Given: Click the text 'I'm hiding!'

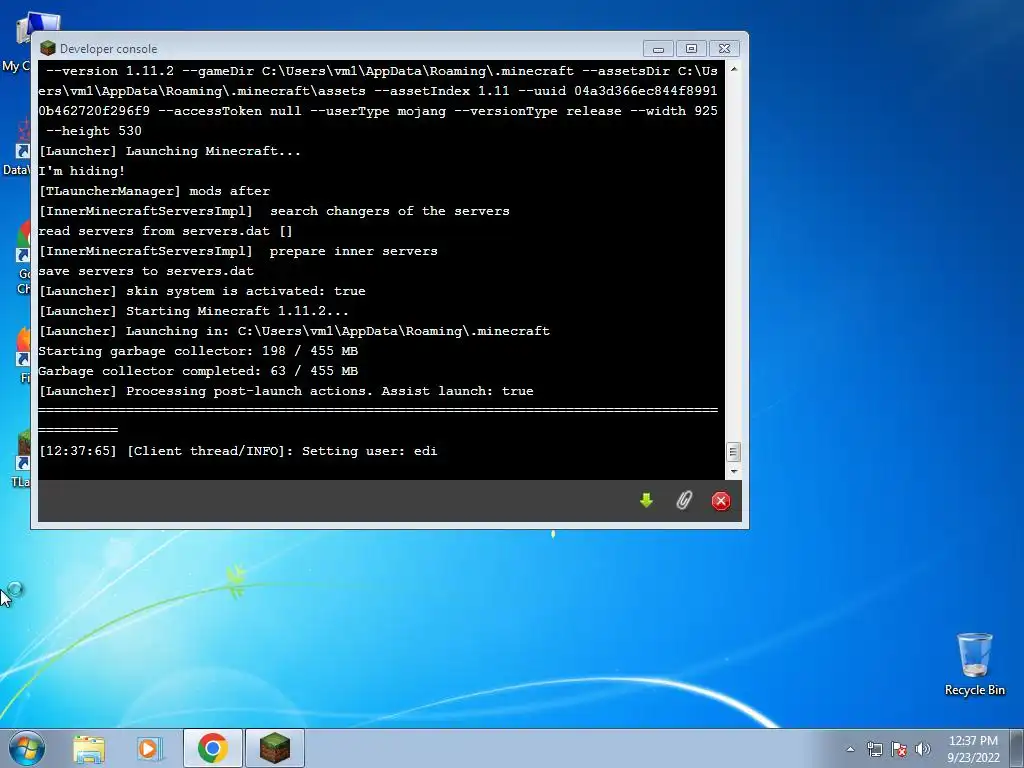Looking at the screenshot, I should coord(82,171).
